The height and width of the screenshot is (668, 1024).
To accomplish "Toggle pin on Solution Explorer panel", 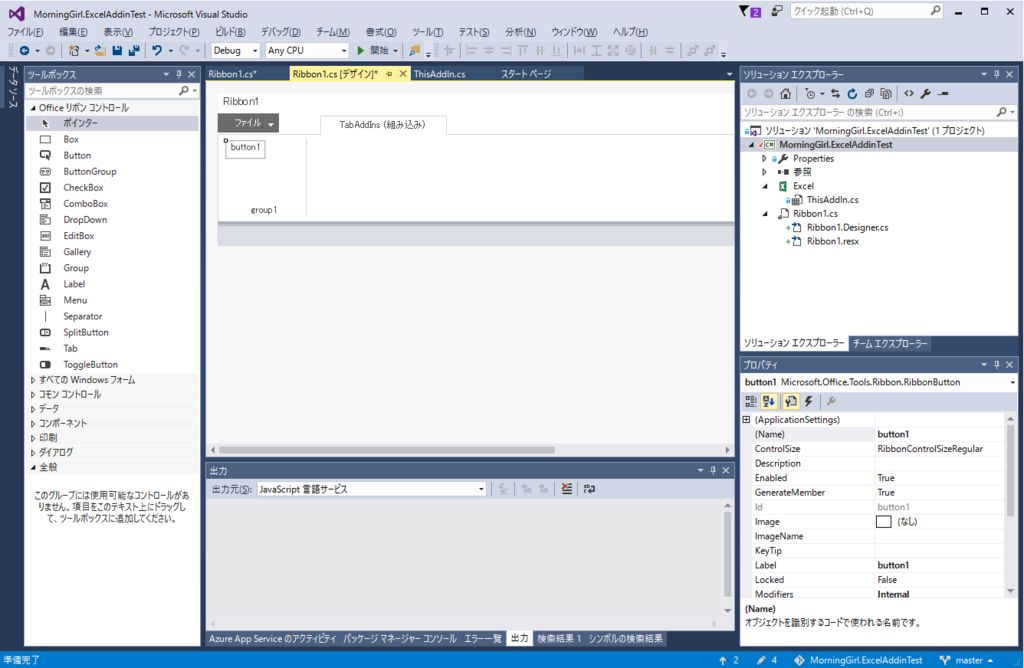I will coord(997,74).
